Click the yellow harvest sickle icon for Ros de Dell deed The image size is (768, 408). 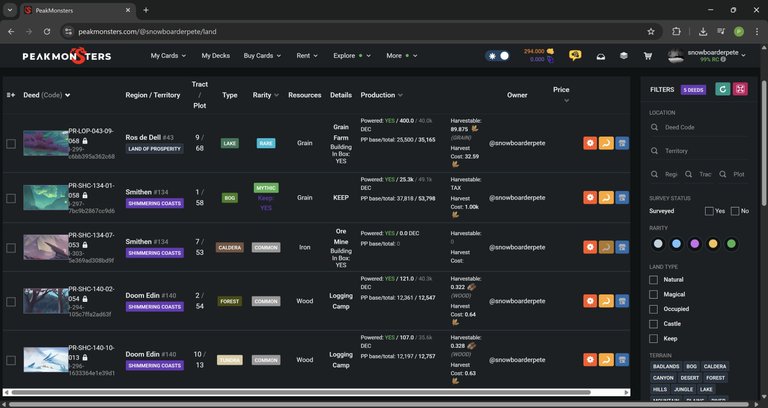(606, 143)
